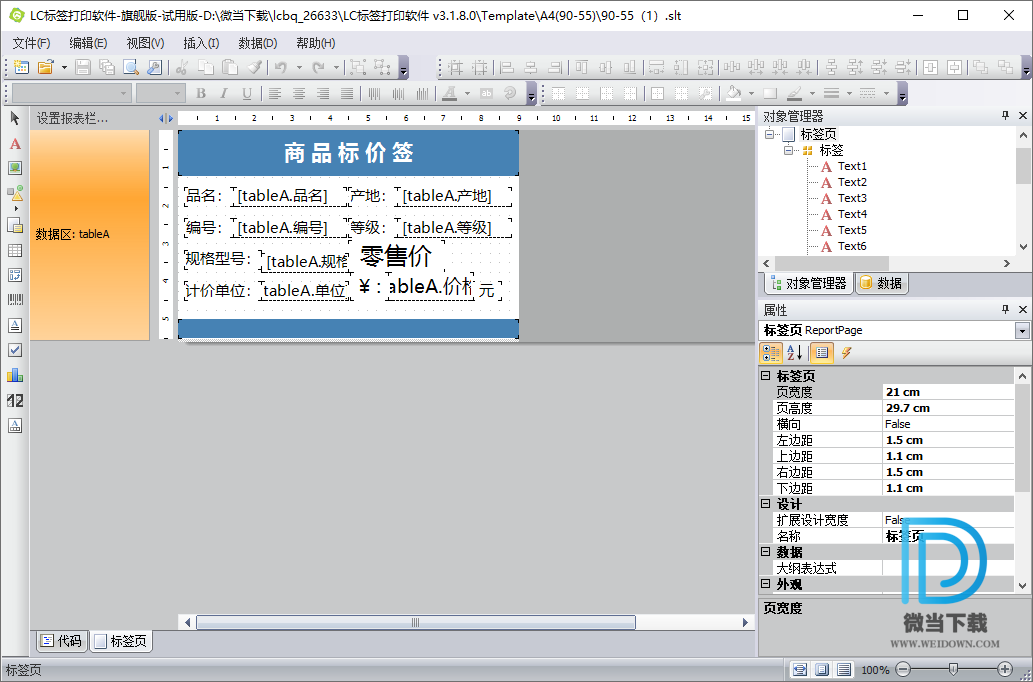The width and height of the screenshot is (1033, 682).
Task: Open the font size combo box
Action: point(159,94)
